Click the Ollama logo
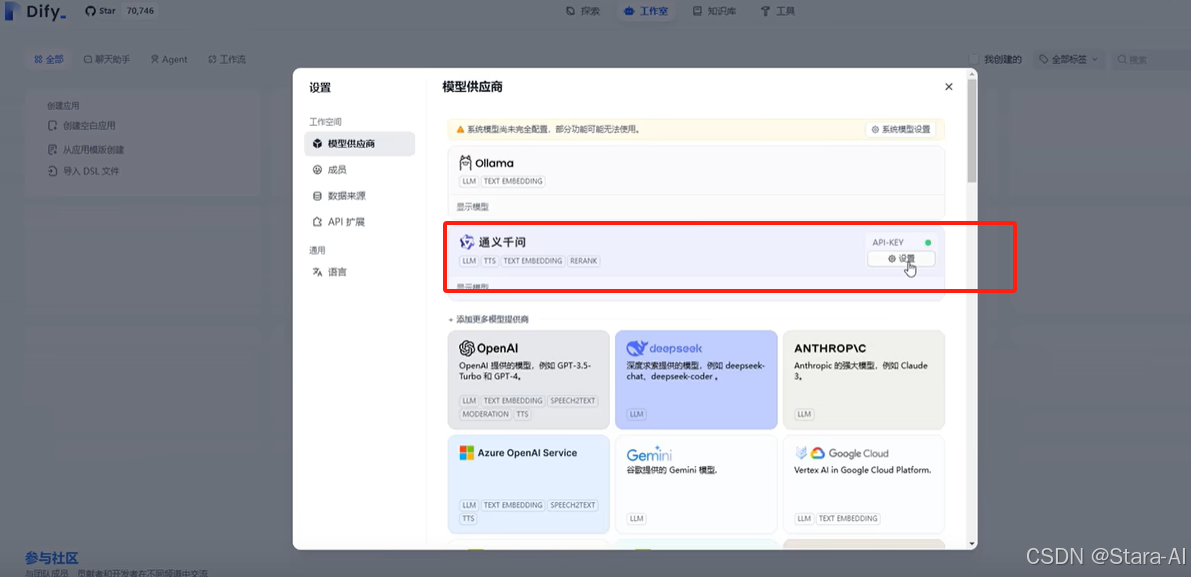1191x577 pixels. (486, 162)
